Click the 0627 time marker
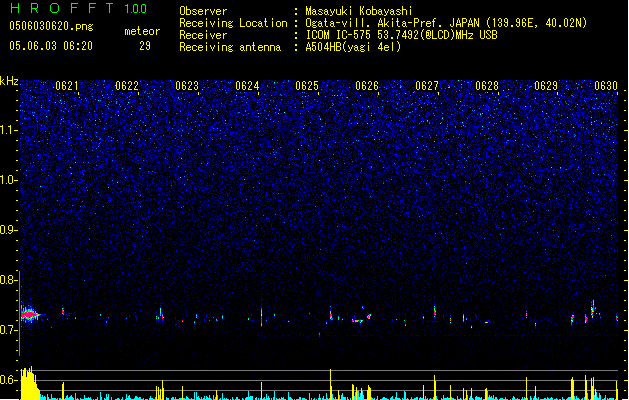Screen dimensions: 629x400 427,86
